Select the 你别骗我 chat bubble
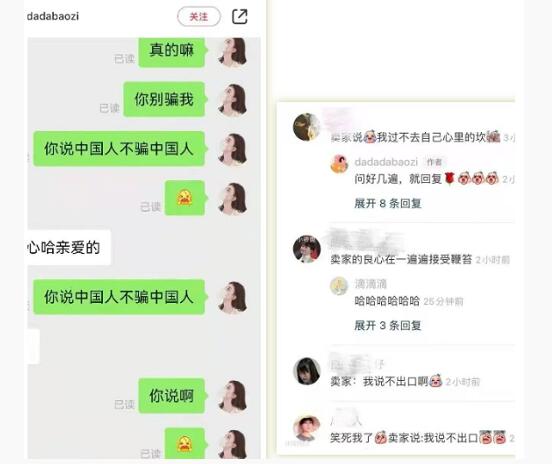The image size is (552, 464). [164, 99]
